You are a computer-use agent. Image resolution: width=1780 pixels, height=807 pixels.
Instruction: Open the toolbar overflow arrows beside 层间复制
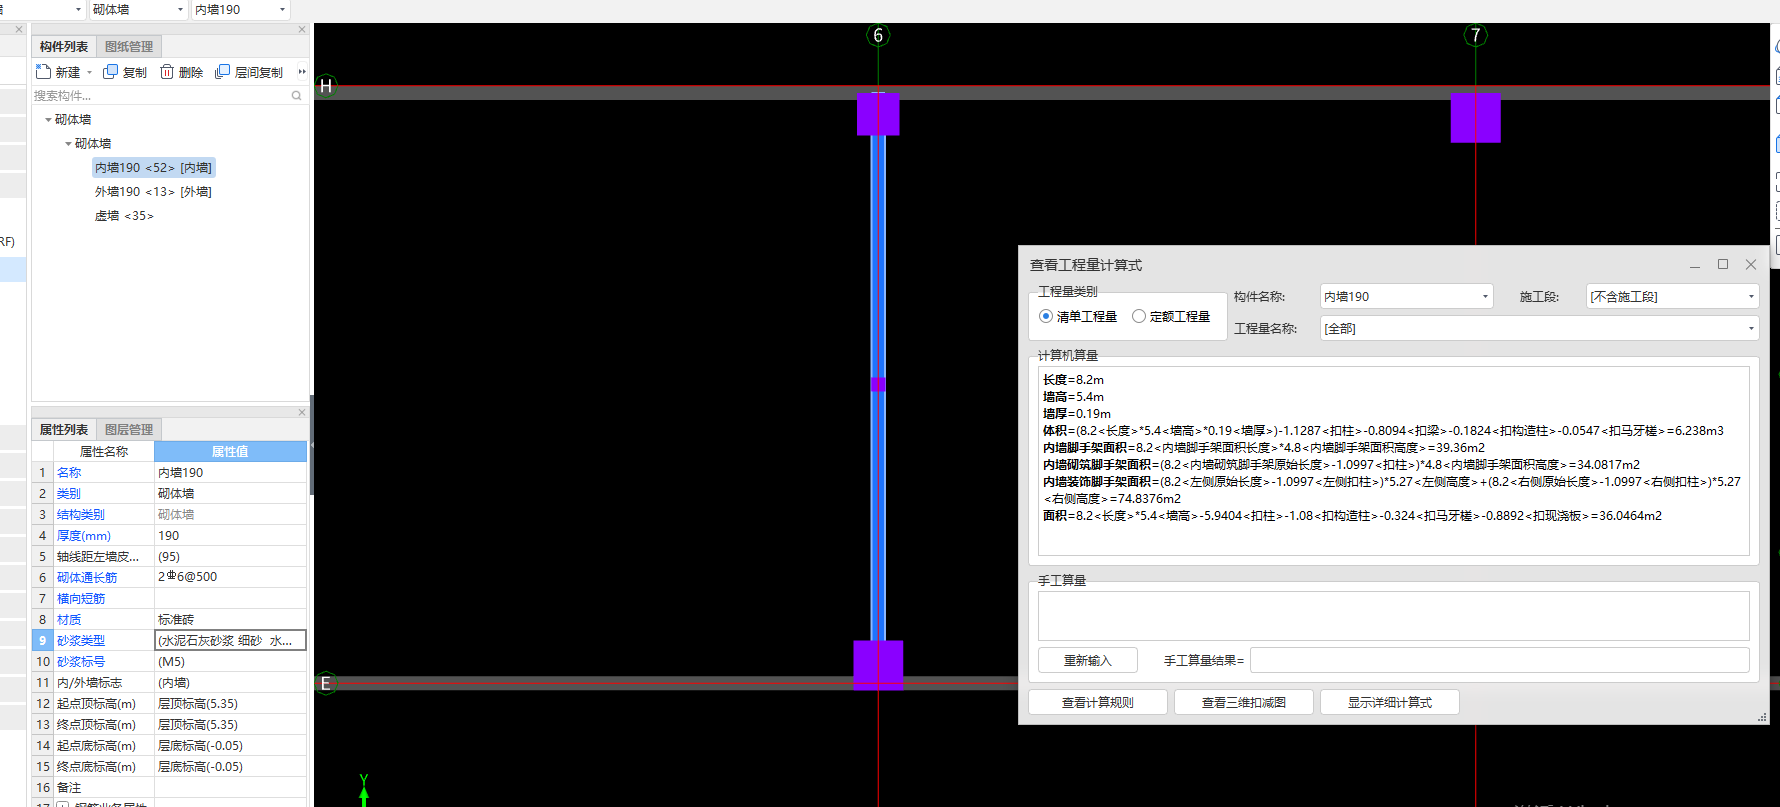point(302,72)
